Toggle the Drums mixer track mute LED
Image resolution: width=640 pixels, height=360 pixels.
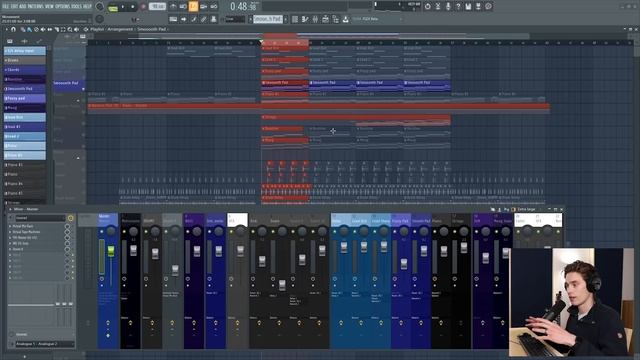coord(146,232)
